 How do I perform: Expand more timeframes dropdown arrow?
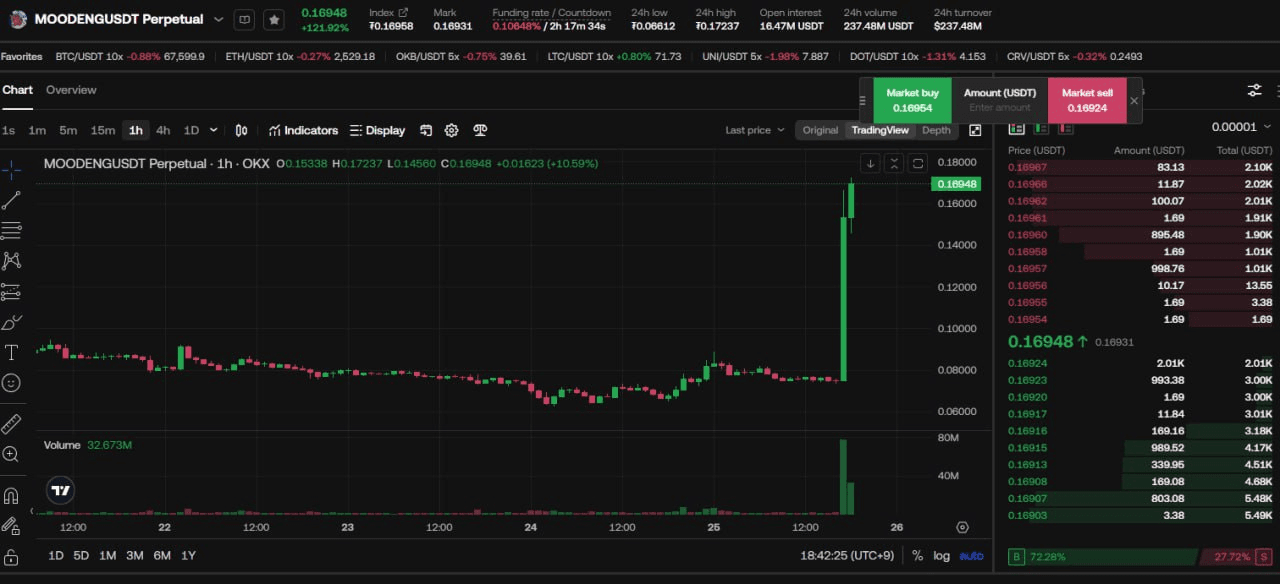coord(213,130)
